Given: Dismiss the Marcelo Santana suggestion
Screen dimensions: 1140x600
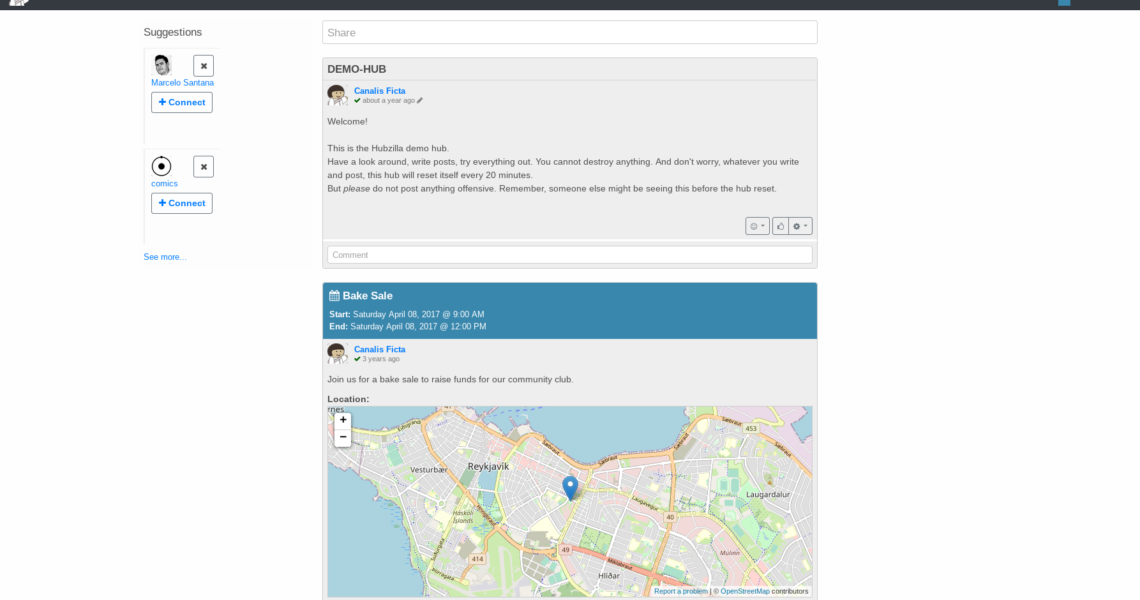Looking at the screenshot, I should click(203, 66).
